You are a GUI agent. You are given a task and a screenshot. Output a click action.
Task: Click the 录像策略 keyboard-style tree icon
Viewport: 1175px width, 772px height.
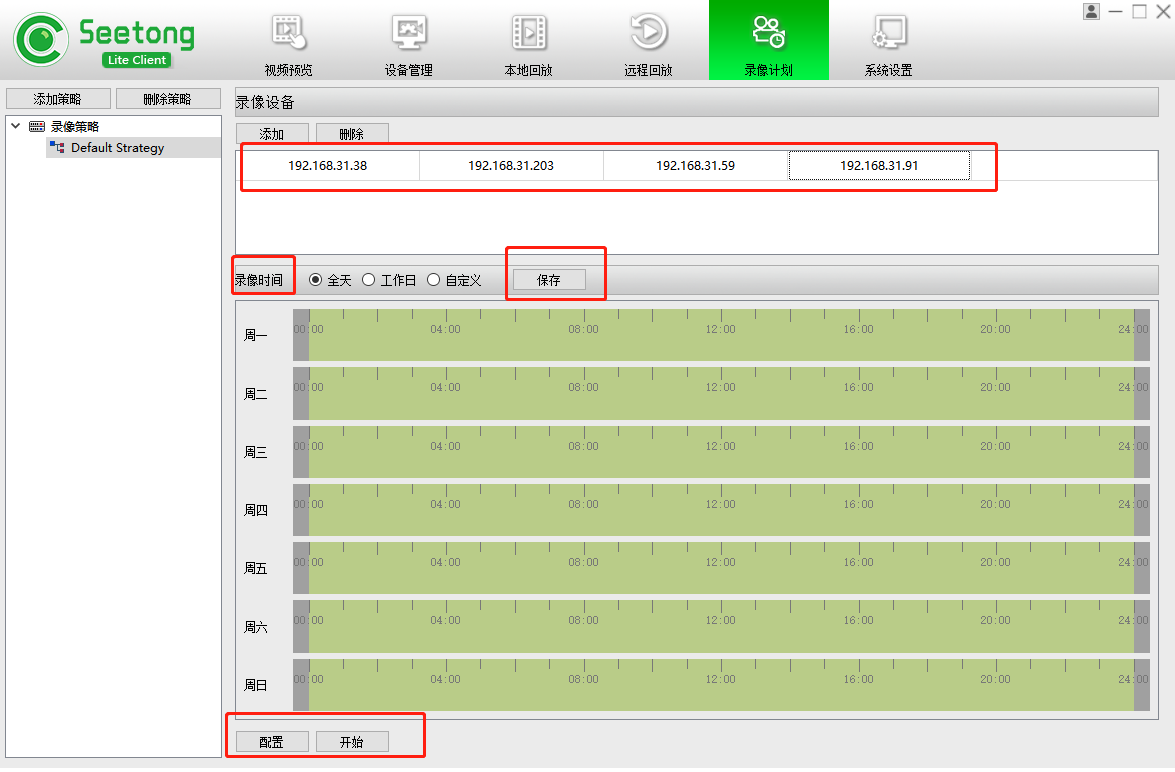[x=37, y=127]
